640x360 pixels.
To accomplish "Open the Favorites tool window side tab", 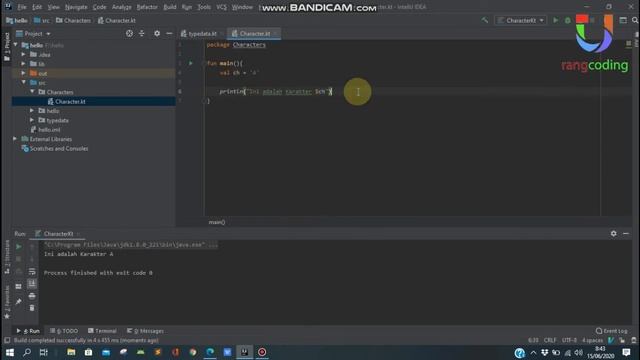I will 7,302.
